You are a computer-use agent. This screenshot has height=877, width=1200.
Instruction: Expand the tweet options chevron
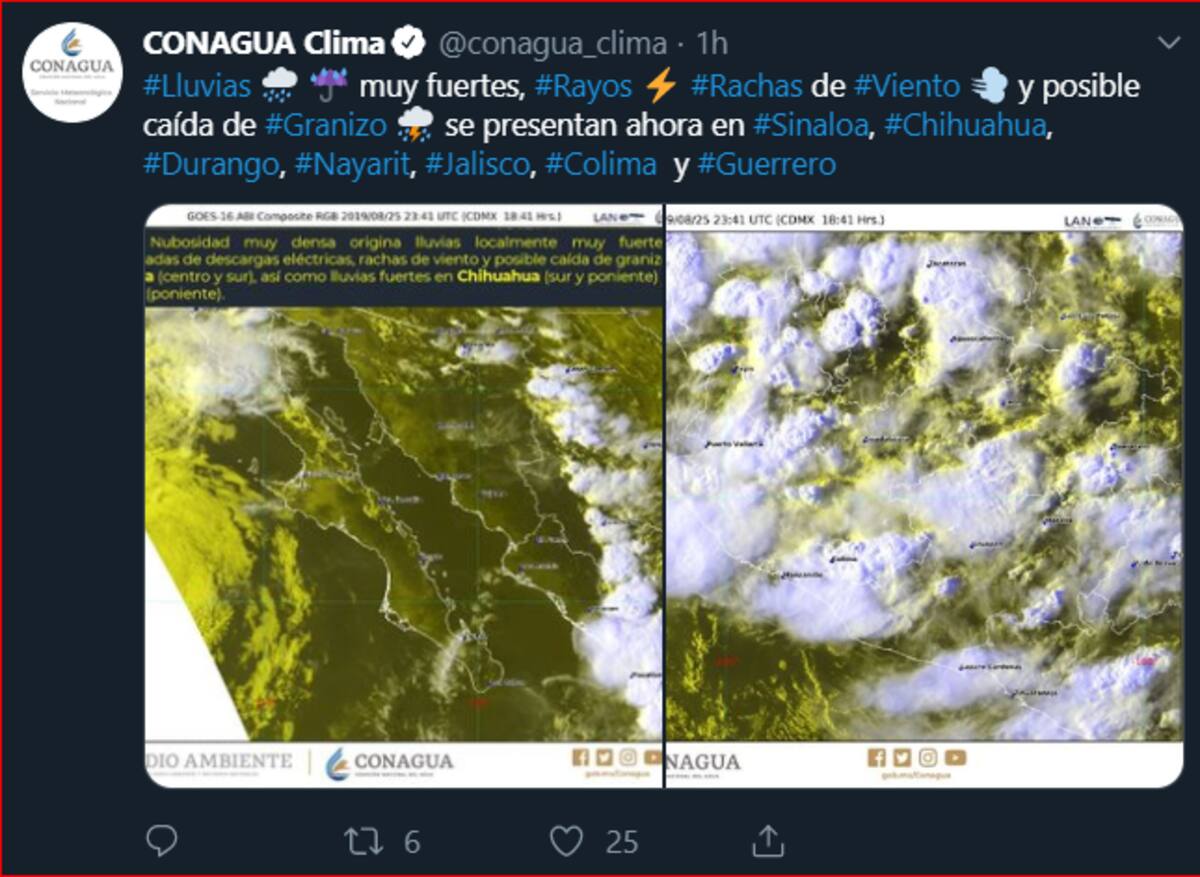(x=1168, y=43)
